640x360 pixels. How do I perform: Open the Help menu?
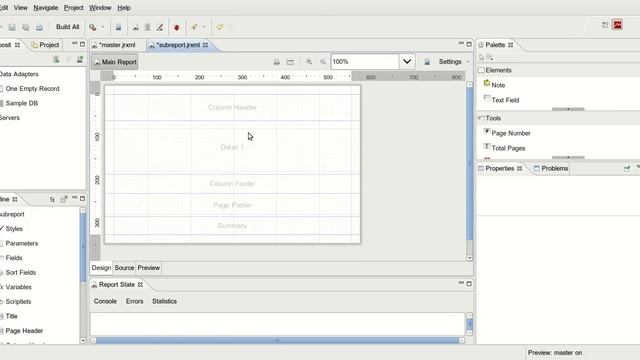(x=124, y=8)
